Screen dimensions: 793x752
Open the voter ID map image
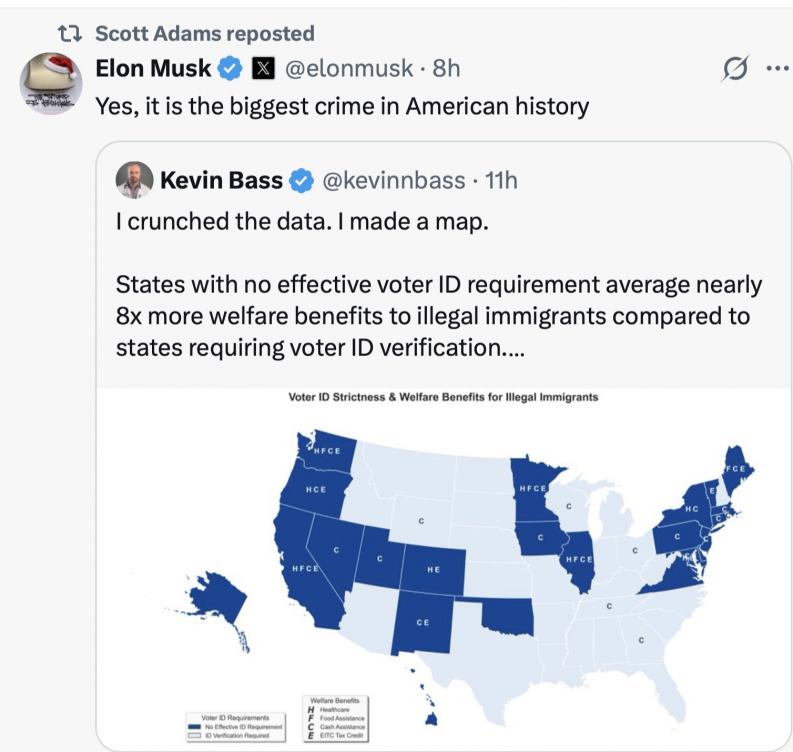coord(443,560)
